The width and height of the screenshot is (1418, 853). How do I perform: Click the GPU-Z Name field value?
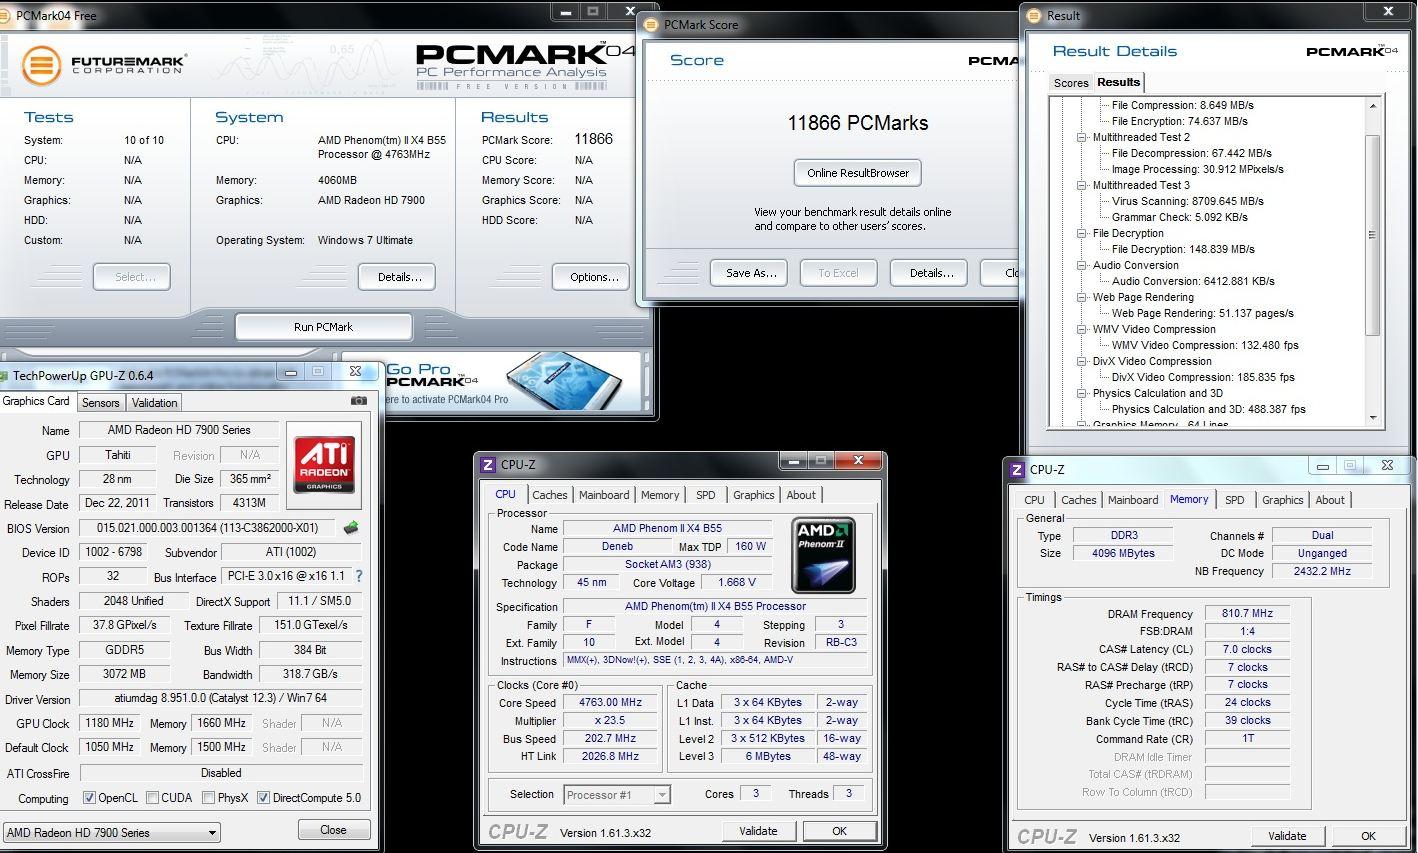[179, 430]
